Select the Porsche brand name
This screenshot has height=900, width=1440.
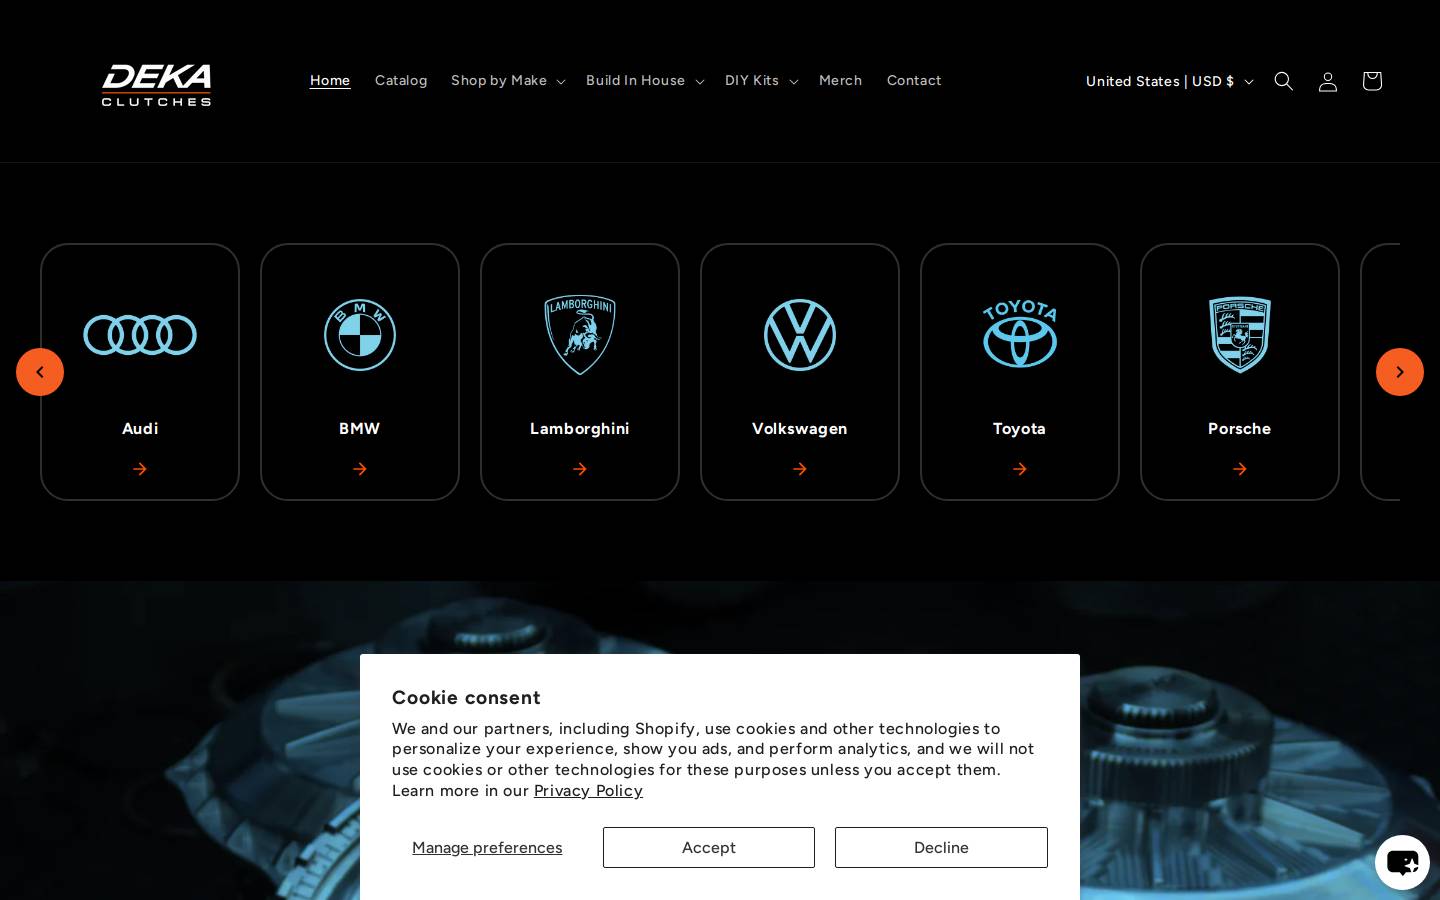pyautogui.click(x=1240, y=428)
